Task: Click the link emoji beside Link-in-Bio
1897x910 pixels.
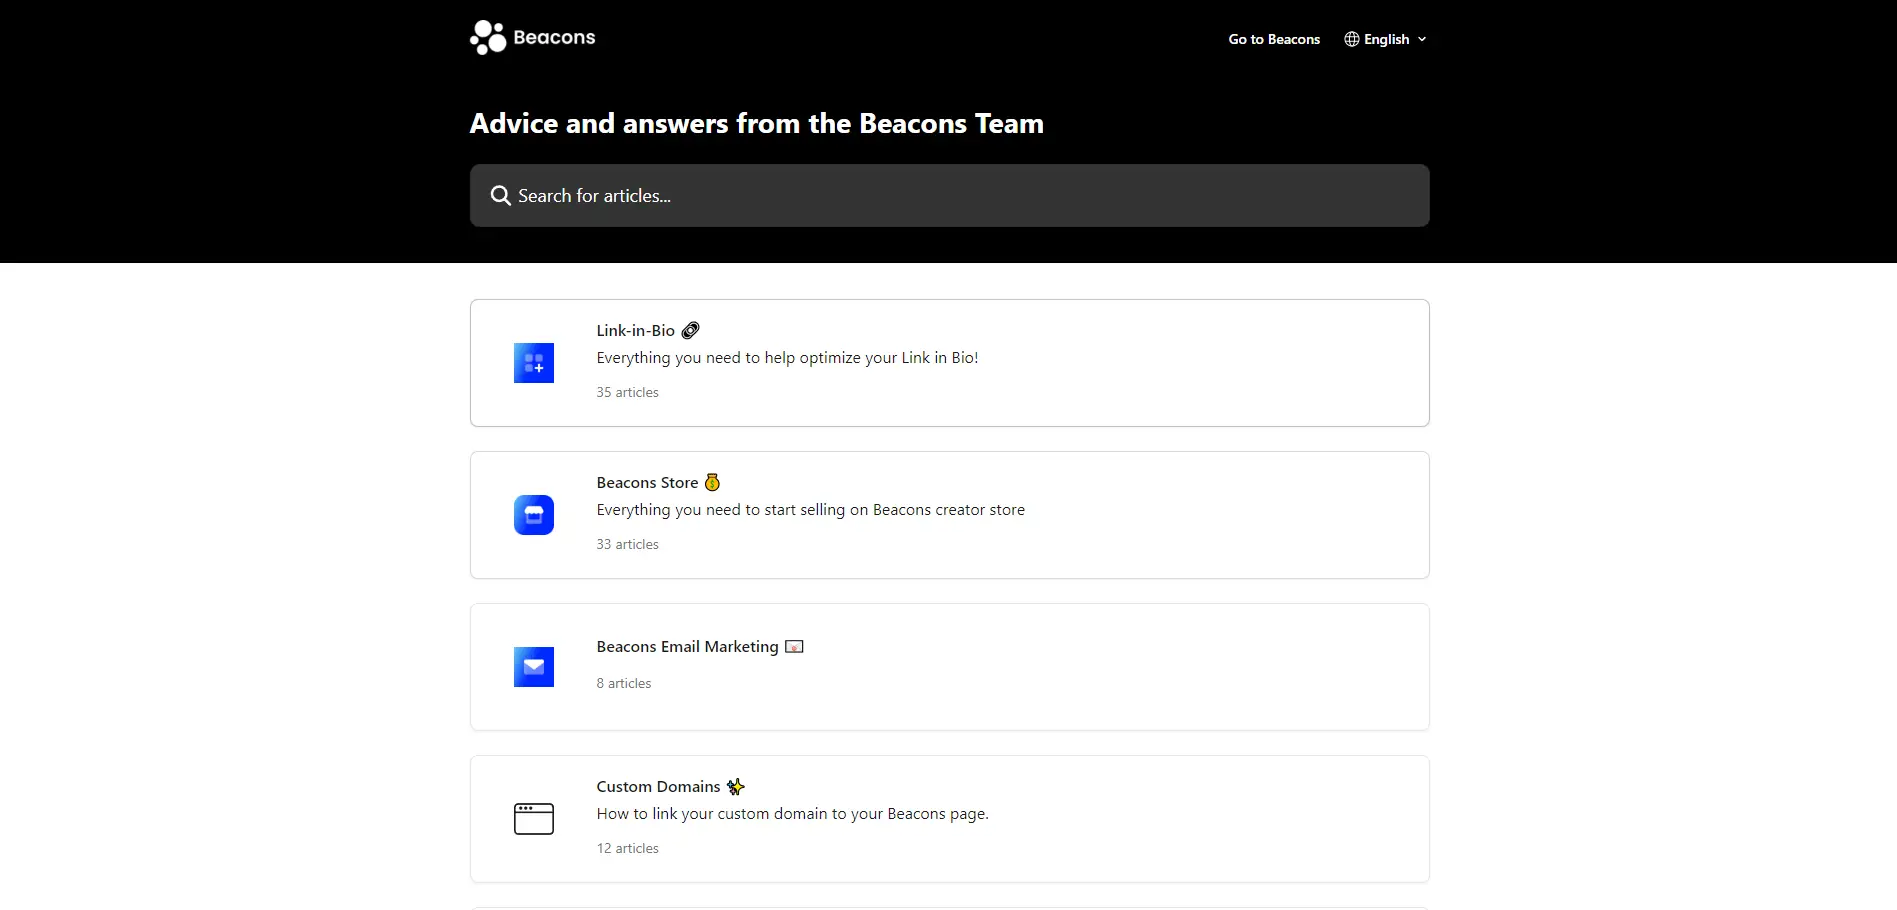Action: point(691,331)
